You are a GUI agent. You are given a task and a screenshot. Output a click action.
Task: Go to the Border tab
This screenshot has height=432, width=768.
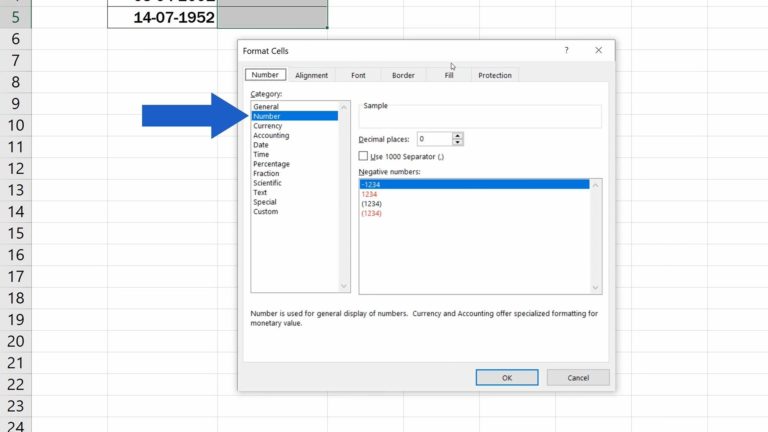point(403,75)
